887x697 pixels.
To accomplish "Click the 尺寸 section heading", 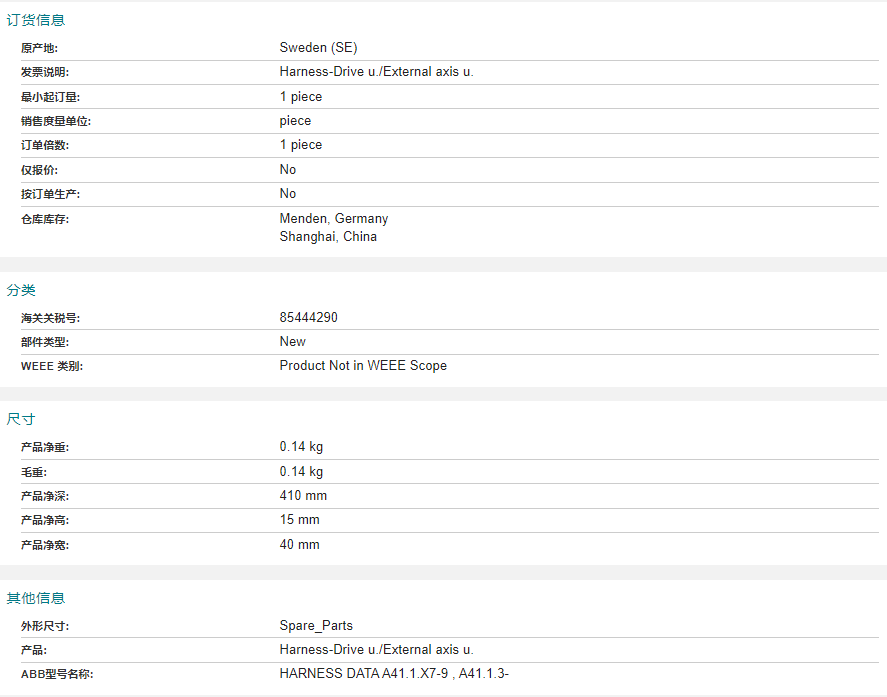I will coord(21,419).
